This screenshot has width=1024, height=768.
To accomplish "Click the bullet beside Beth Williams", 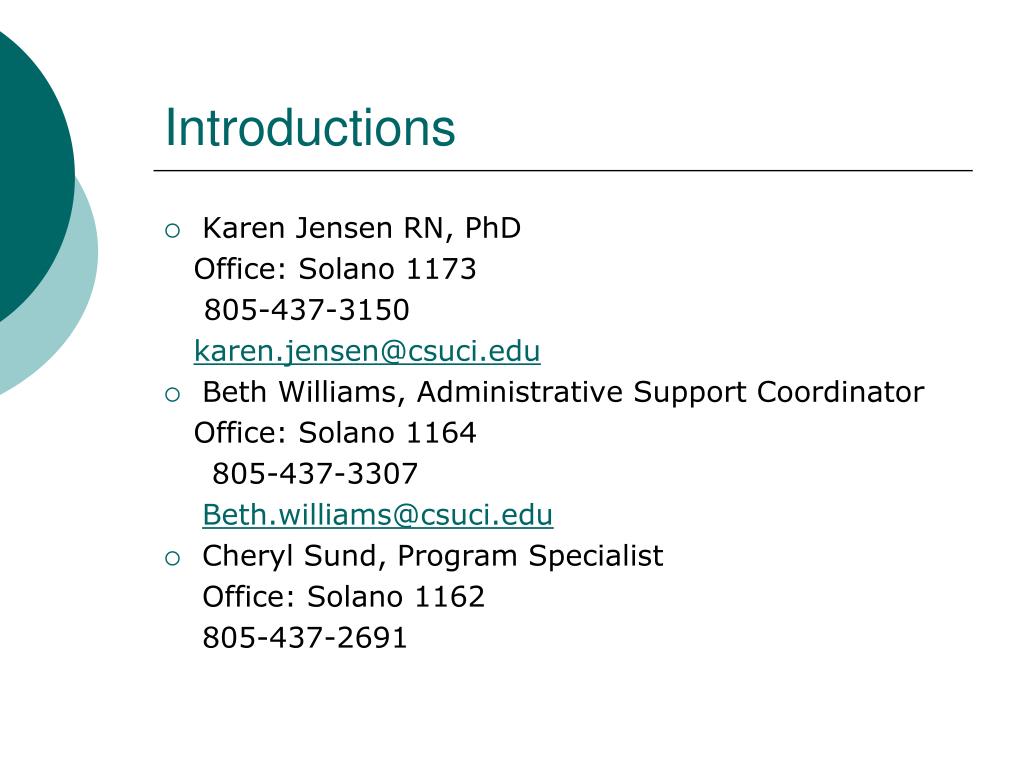I will click(x=172, y=394).
